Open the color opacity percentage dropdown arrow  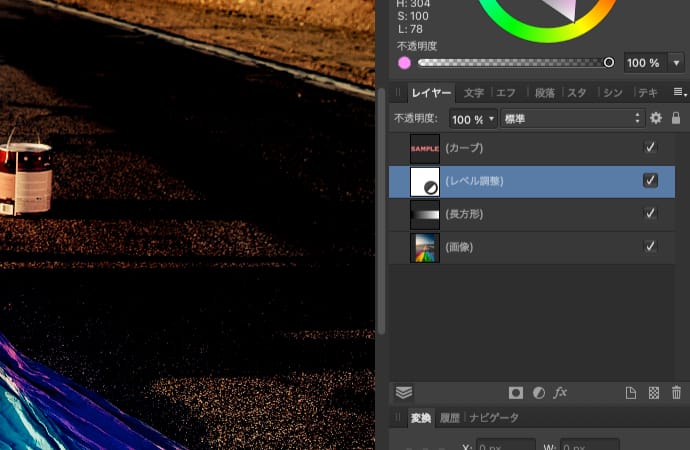(677, 63)
